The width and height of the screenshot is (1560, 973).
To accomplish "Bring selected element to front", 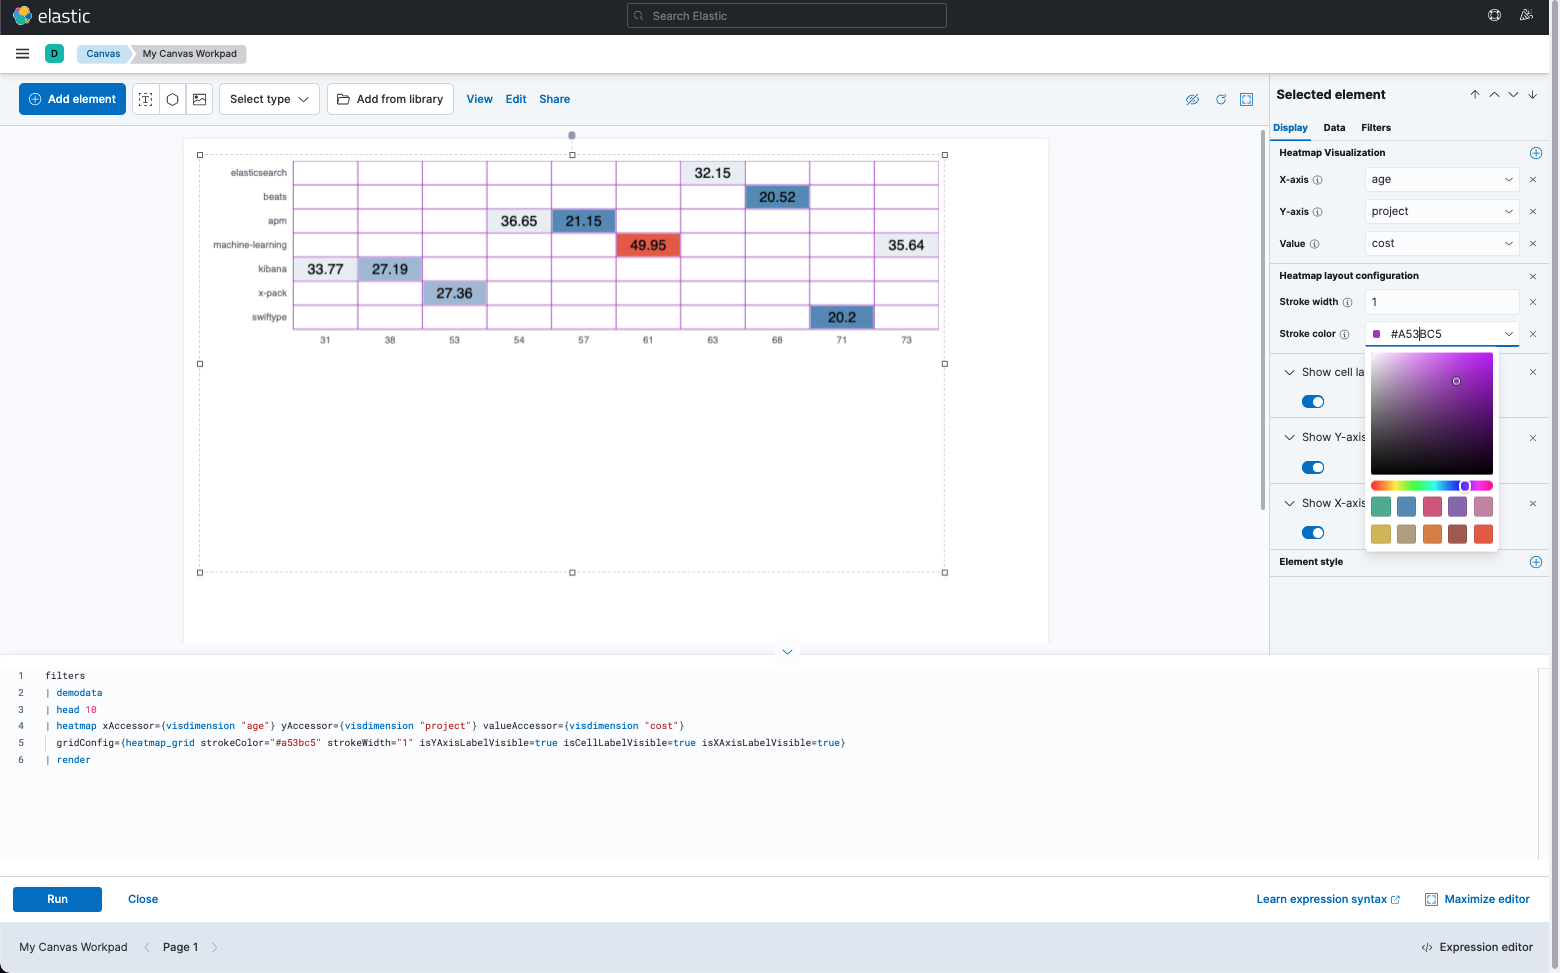I will [1475, 95].
